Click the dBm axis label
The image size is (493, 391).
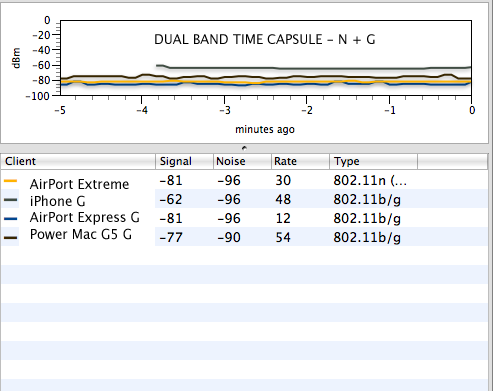(x=16, y=58)
